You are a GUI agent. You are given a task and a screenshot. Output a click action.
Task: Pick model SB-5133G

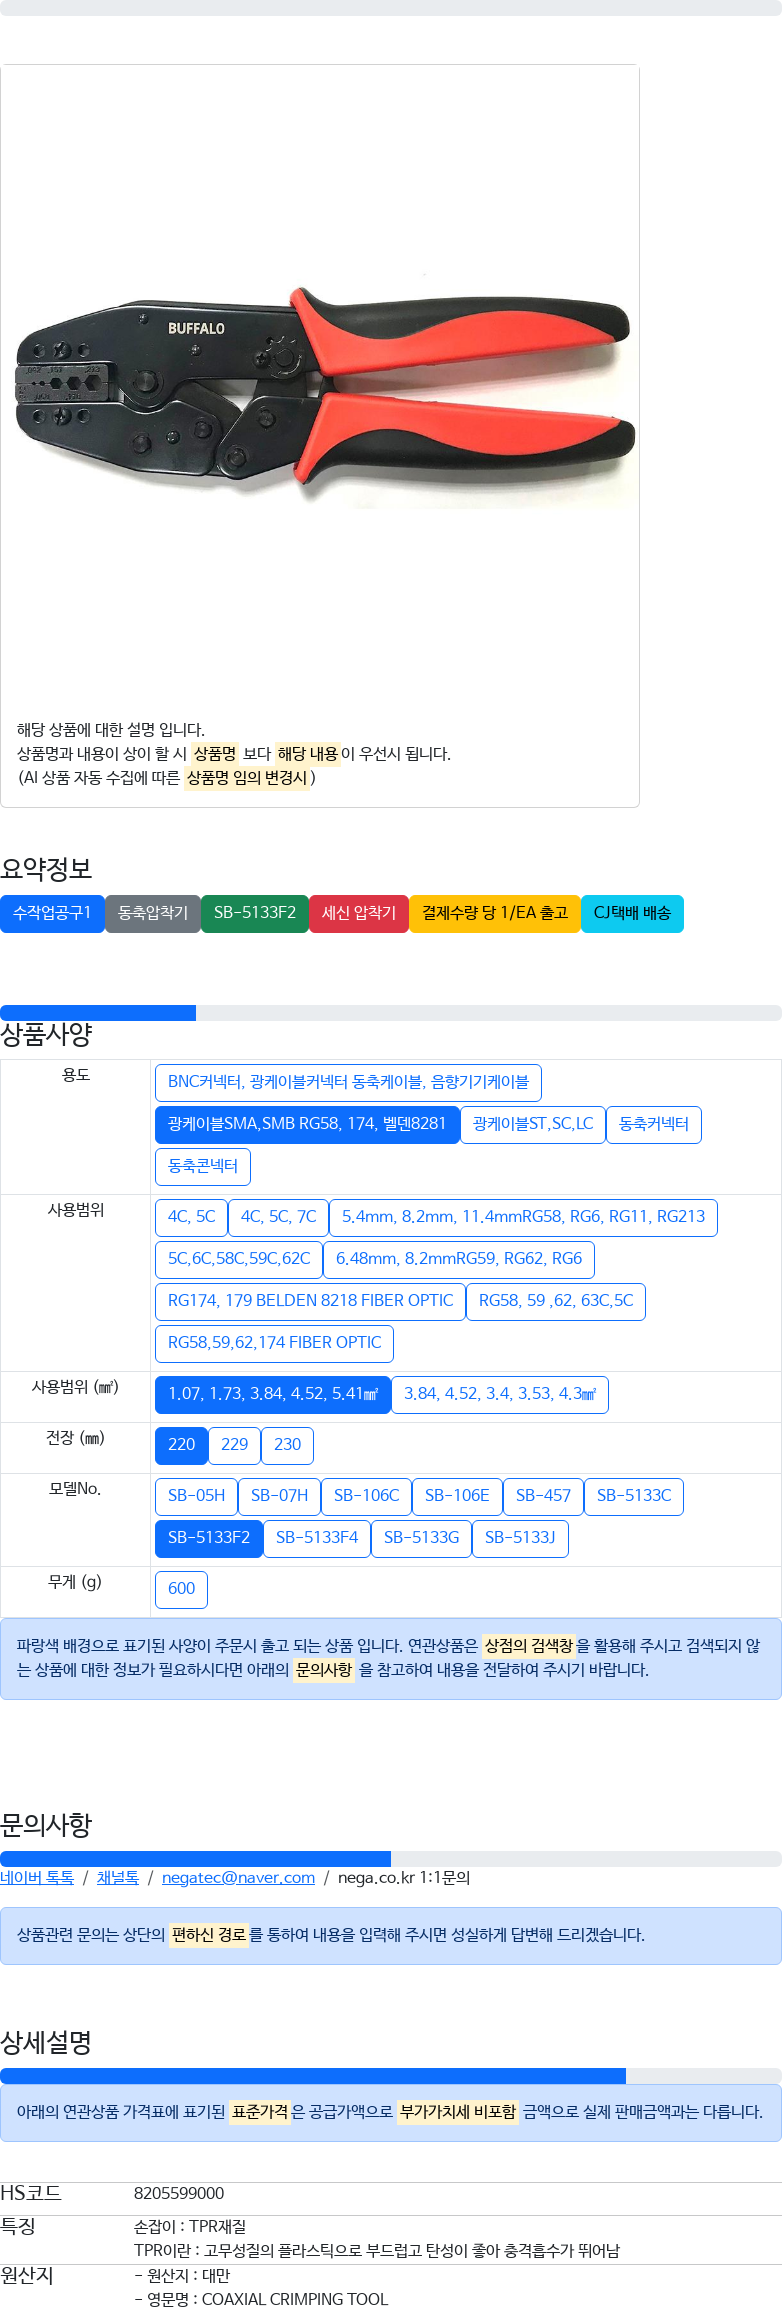pos(422,1538)
